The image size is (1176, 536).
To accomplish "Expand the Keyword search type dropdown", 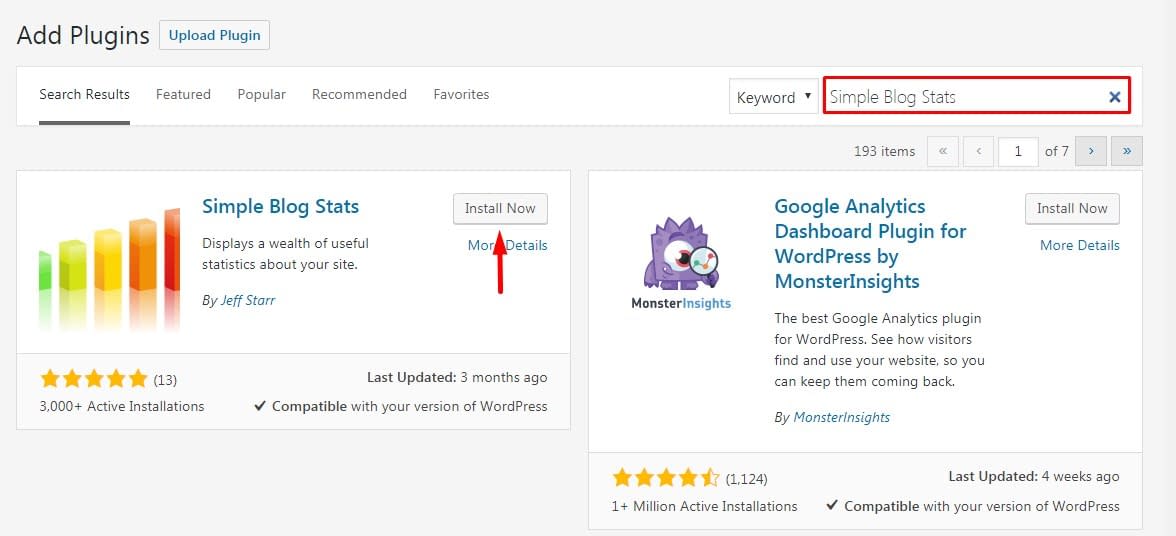I will pyautogui.click(x=773, y=97).
